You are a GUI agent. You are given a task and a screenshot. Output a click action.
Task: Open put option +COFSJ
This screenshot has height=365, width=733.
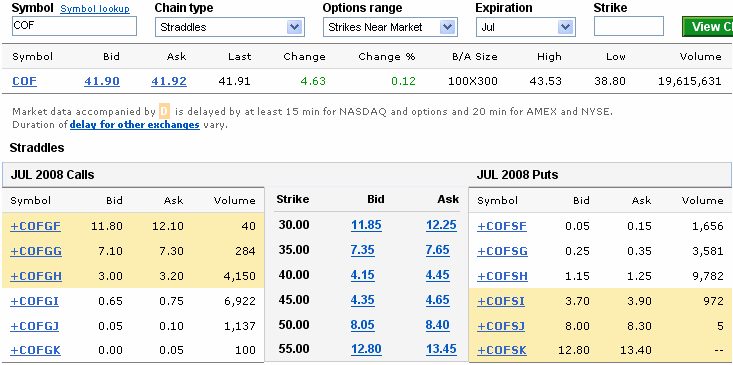[x=501, y=326]
